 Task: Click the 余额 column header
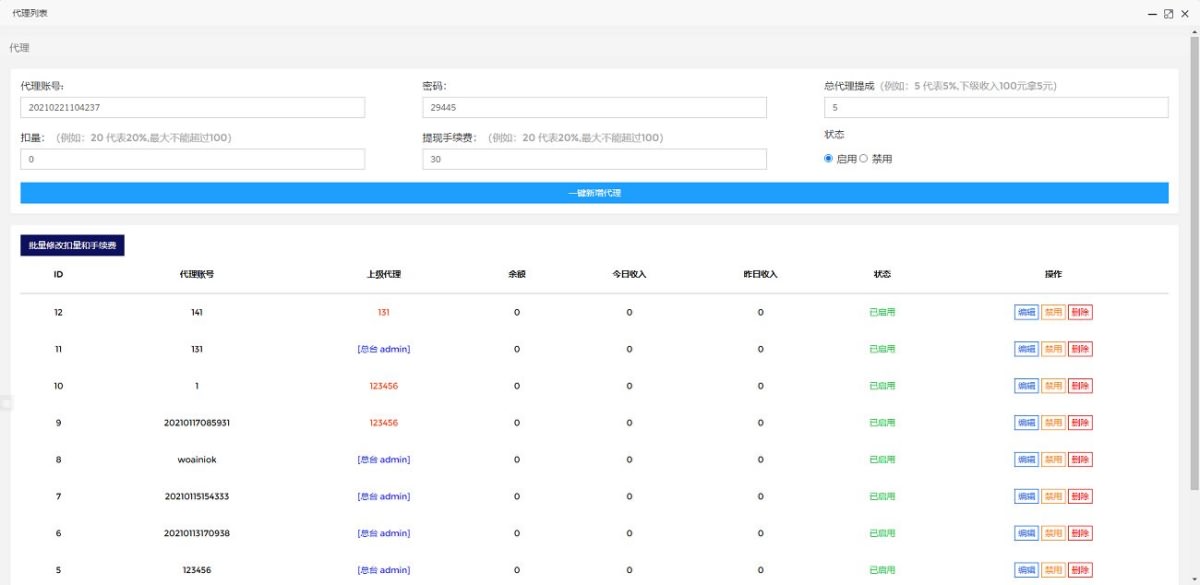tap(517, 274)
